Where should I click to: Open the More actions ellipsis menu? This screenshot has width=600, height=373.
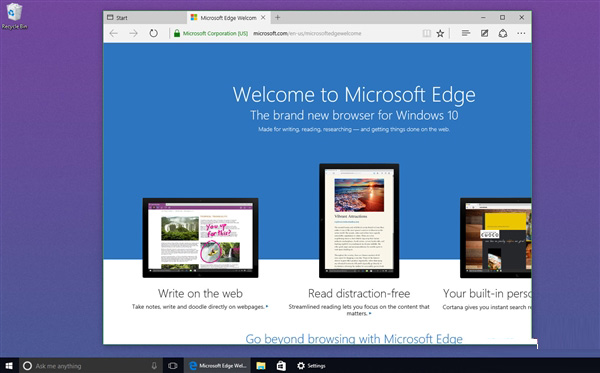pyautogui.click(x=521, y=33)
